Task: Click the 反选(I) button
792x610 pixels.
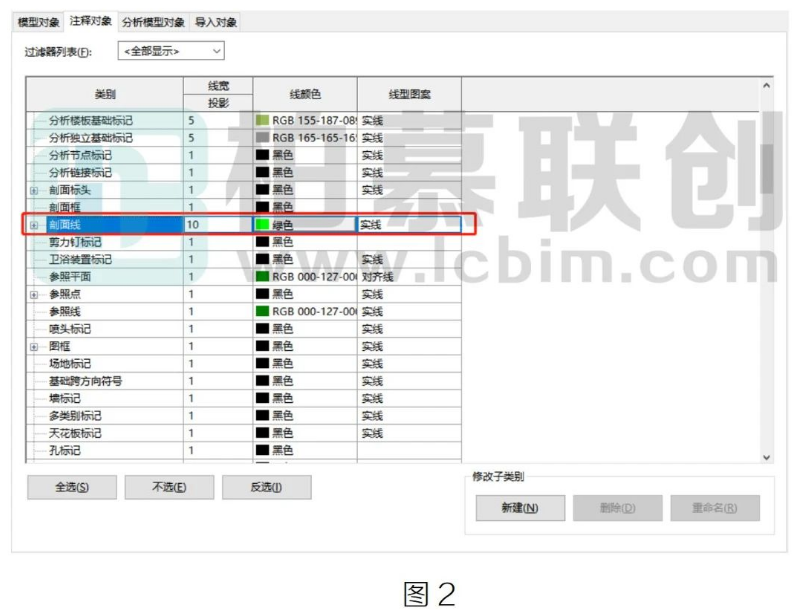Action: 267,487
